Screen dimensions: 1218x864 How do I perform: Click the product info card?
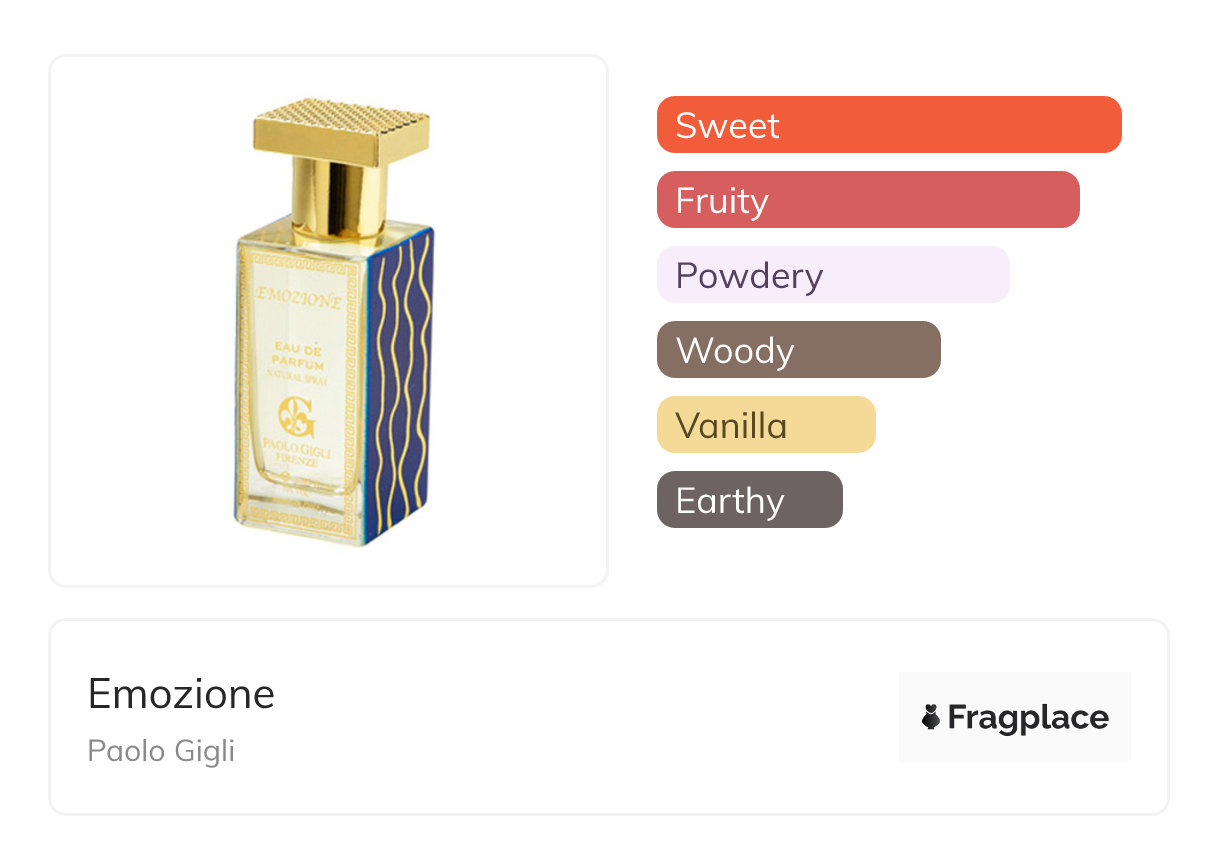pos(609,717)
